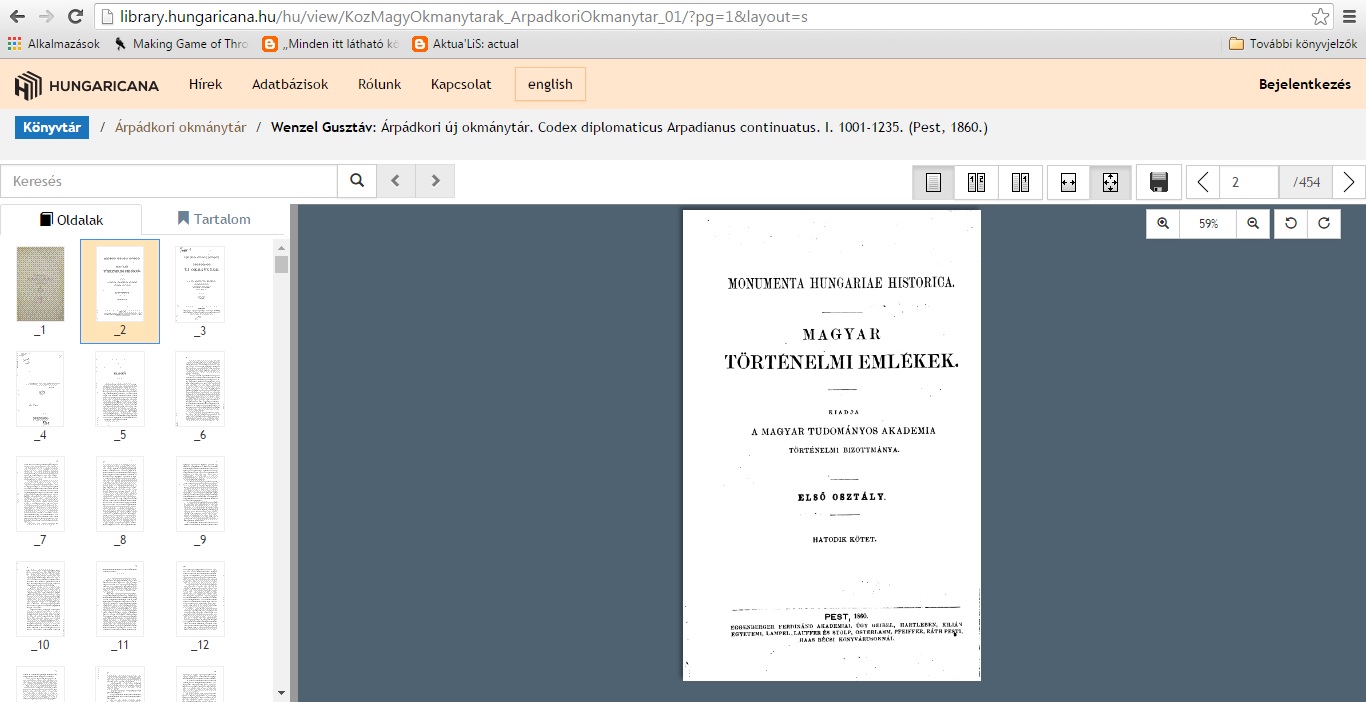
Task: Click the page number input field
Action: coord(1249,182)
